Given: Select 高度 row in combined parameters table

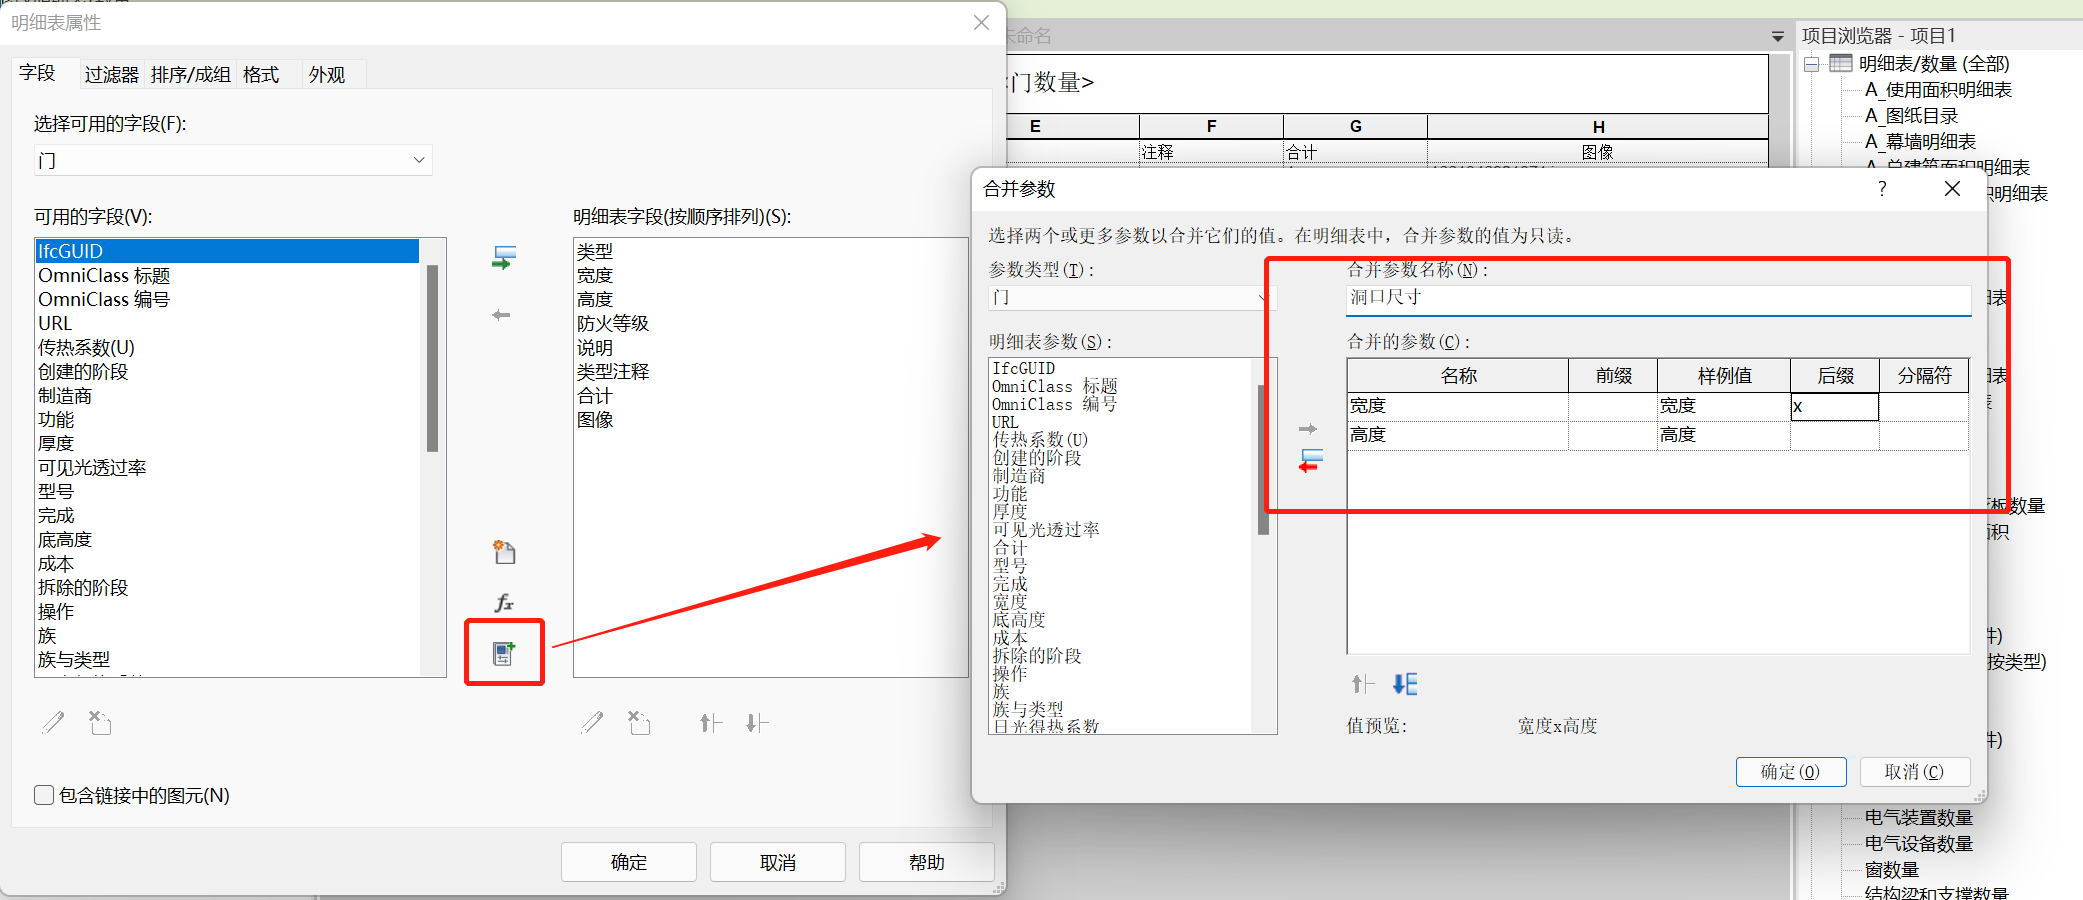Looking at the screenshot, I should click(x=1658, y=435).
